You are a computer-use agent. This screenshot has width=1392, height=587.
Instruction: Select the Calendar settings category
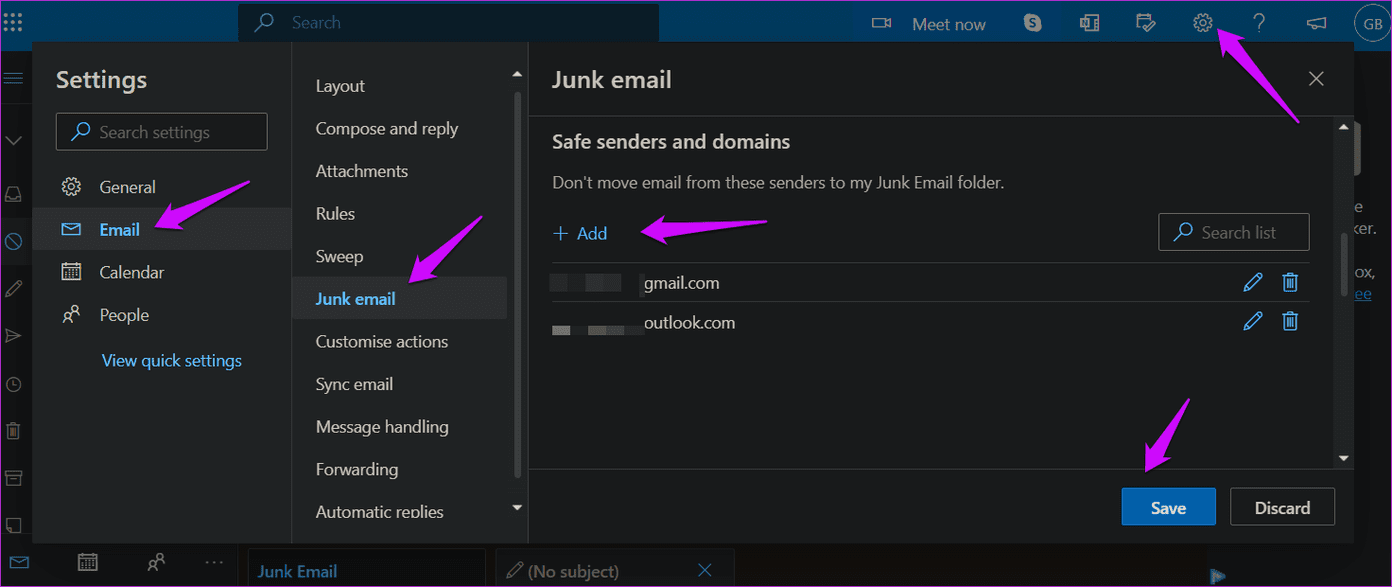tap(162, 272)
